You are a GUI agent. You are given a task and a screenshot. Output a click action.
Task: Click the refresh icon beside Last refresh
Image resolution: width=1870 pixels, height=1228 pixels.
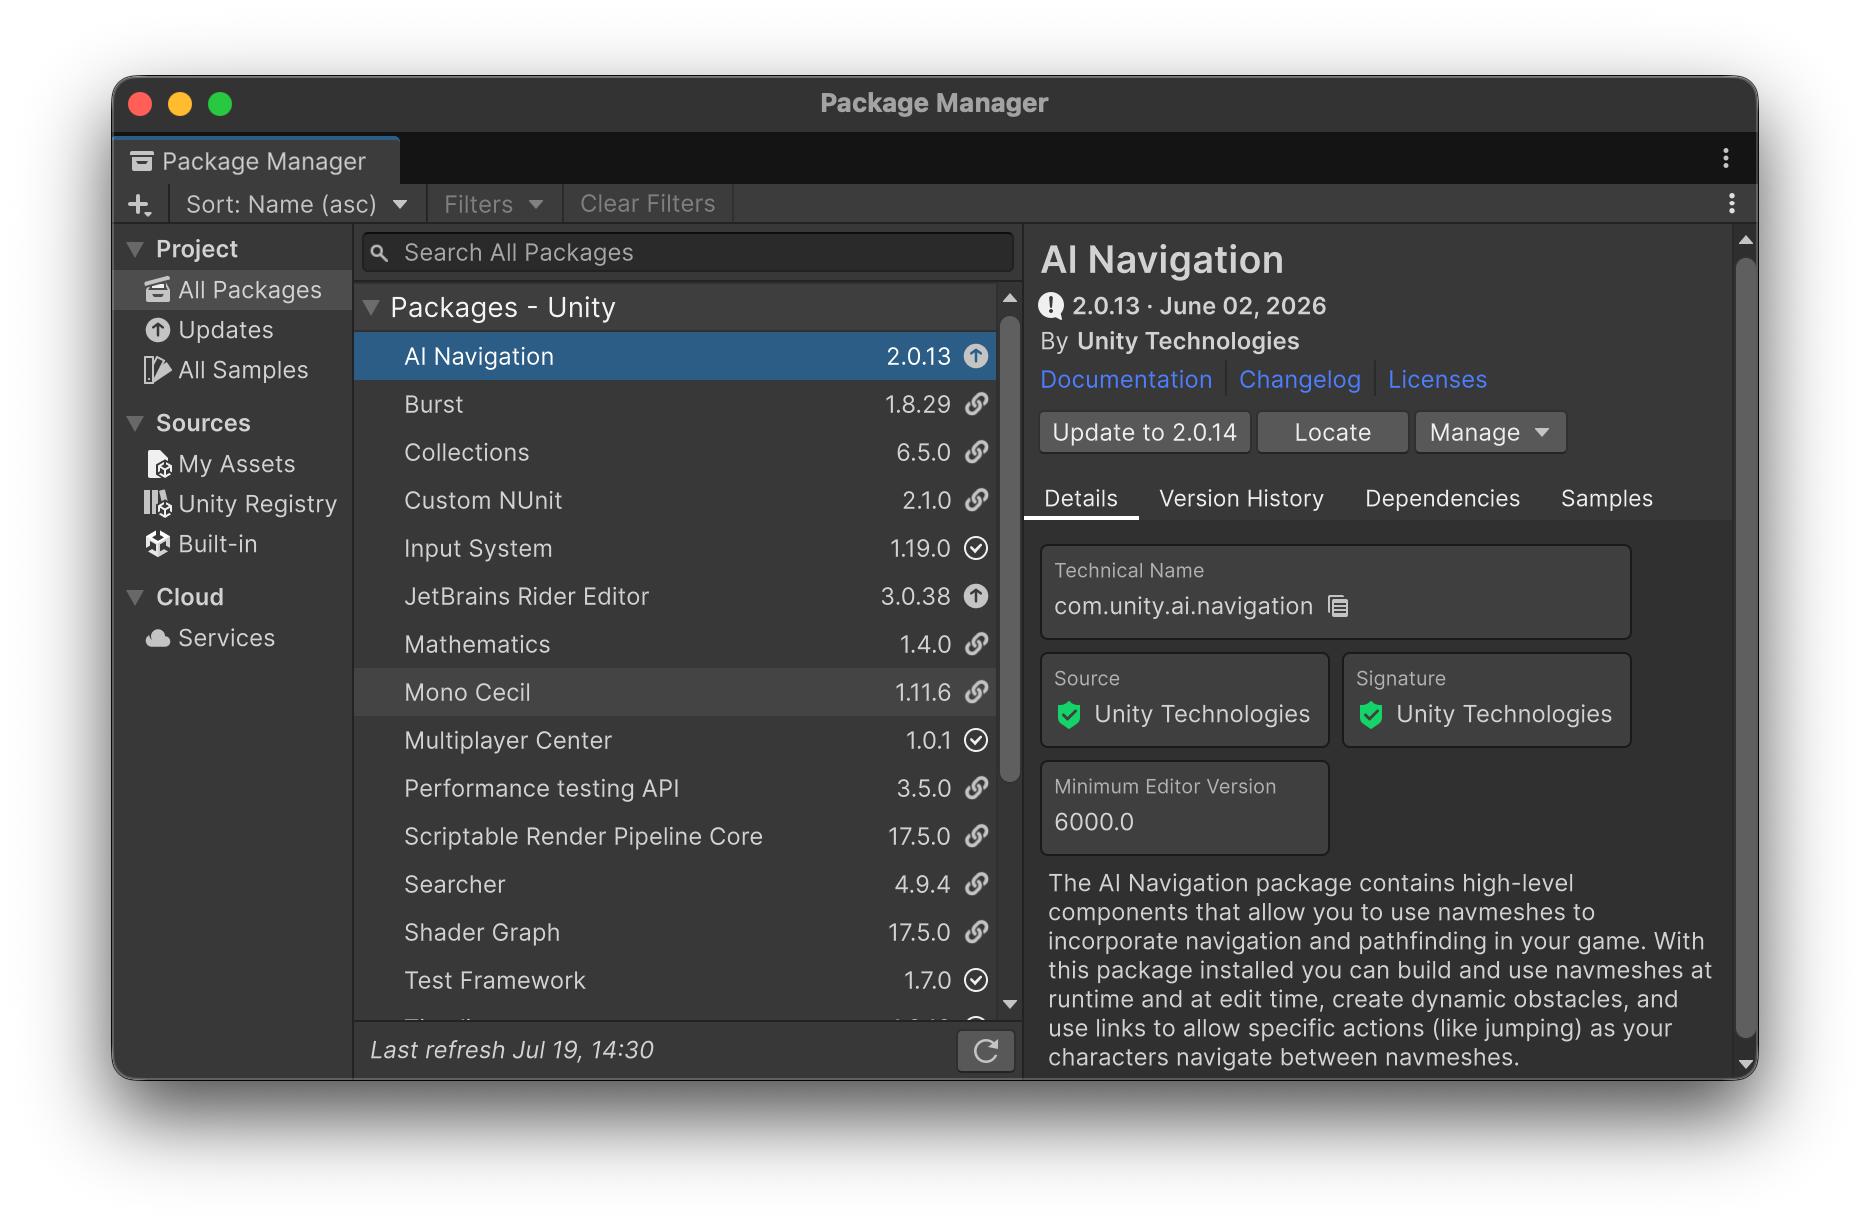(x=986, y=1051)
